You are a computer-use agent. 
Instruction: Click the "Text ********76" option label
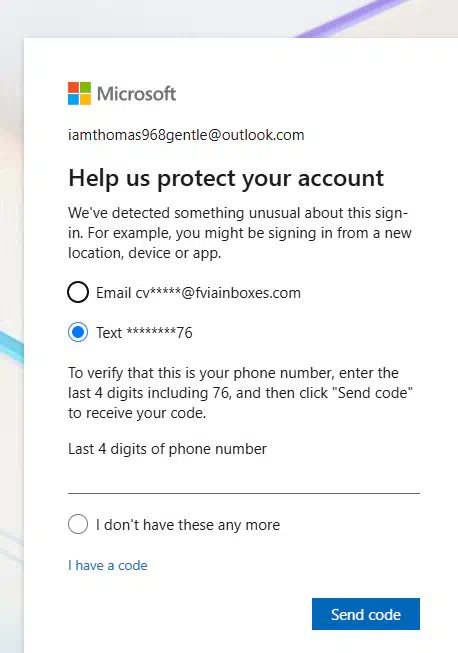point(144,333)
